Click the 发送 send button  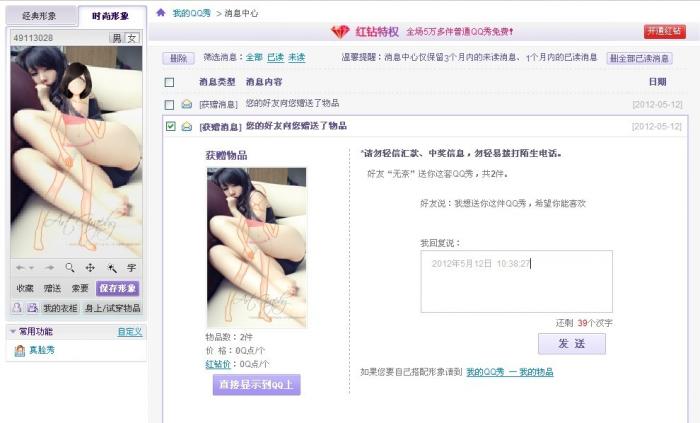(x=572, y=344)
